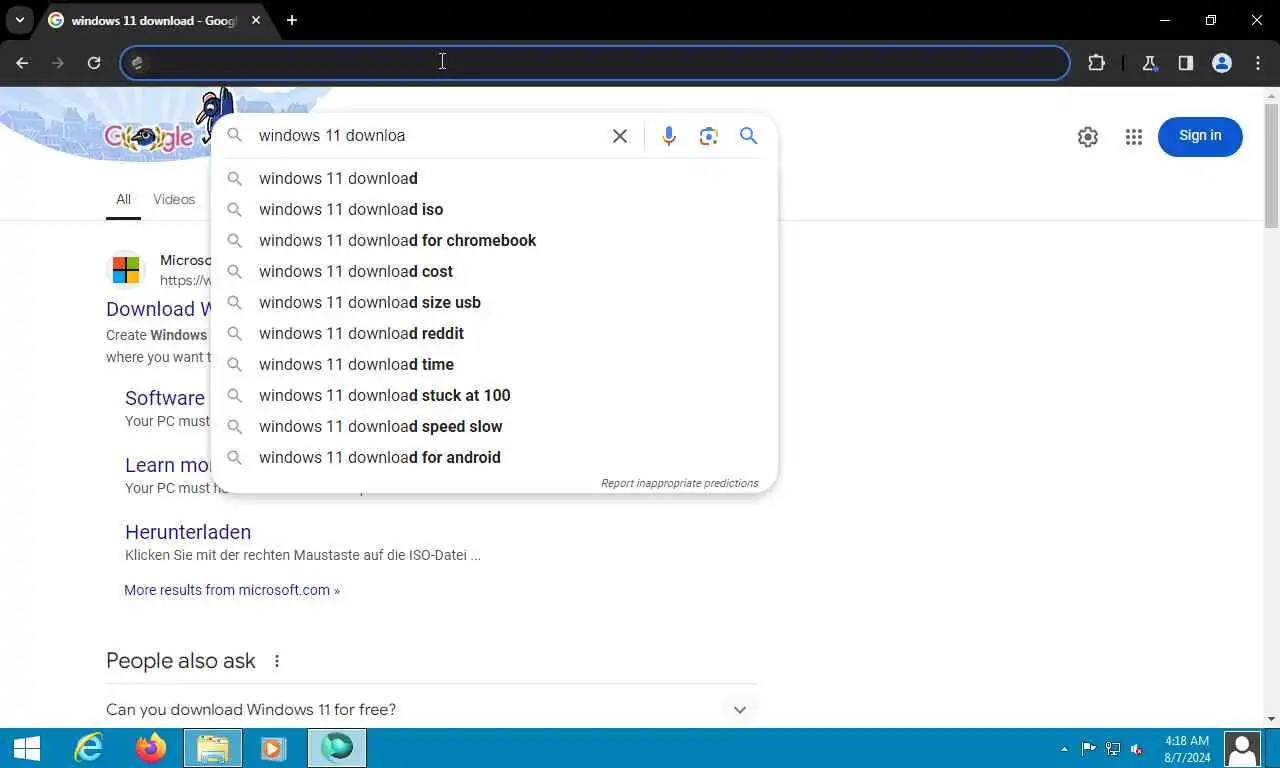Image resolution: width=1280 pixels, height=768 pixels.
Task: Open the Action Center flag icon
Action: [1089, 748]
